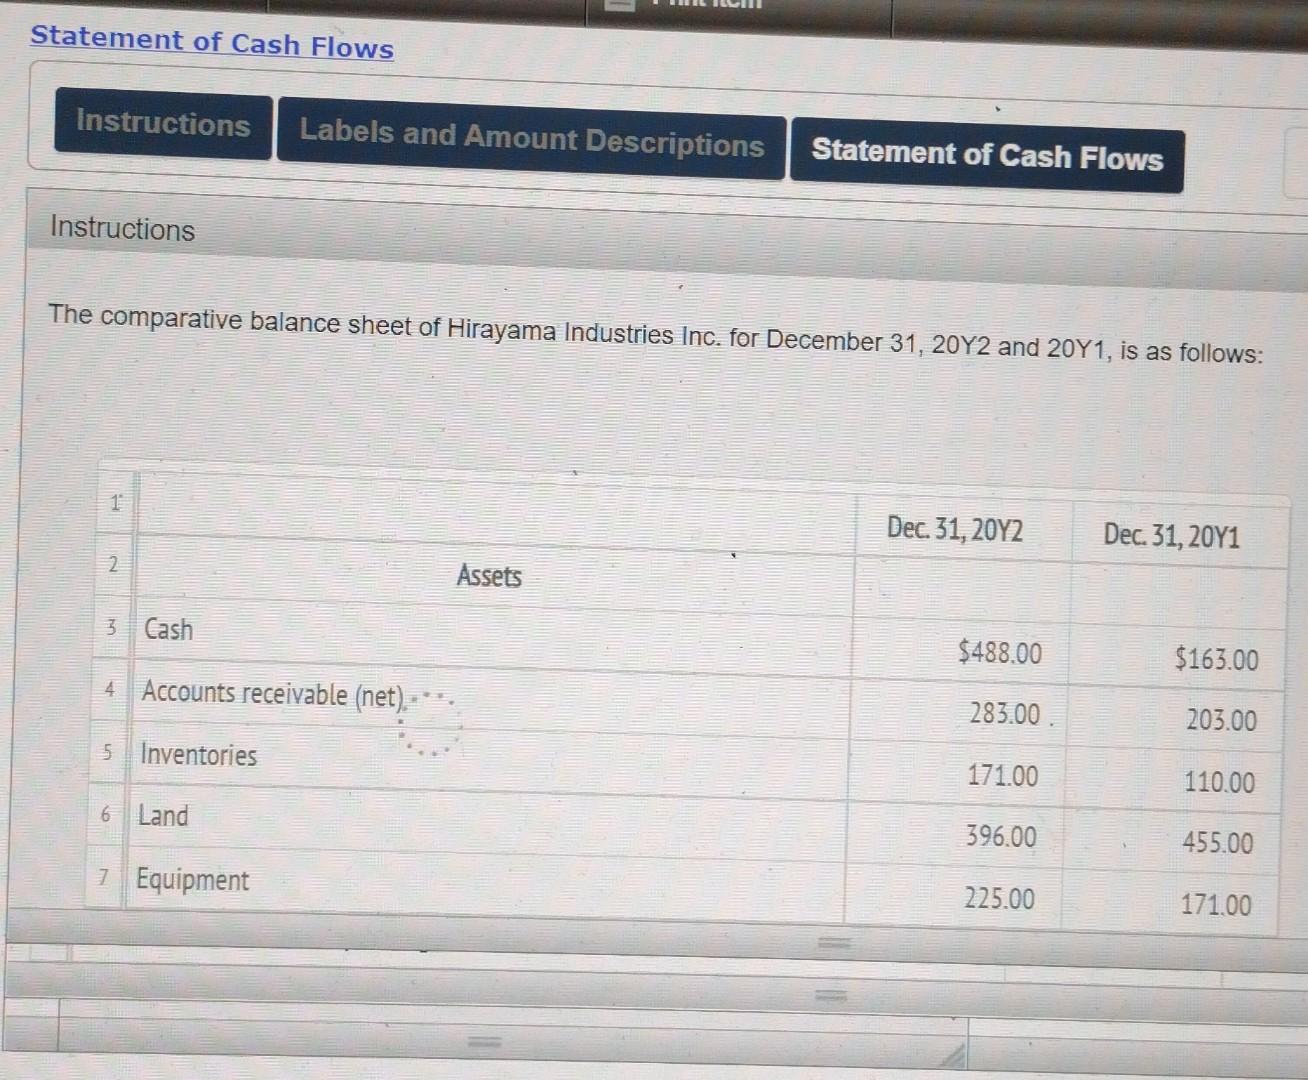This screenshot has height=1080, width=1308.
Task: Click the 455.00 land value
Action: tap(1217, 842)
